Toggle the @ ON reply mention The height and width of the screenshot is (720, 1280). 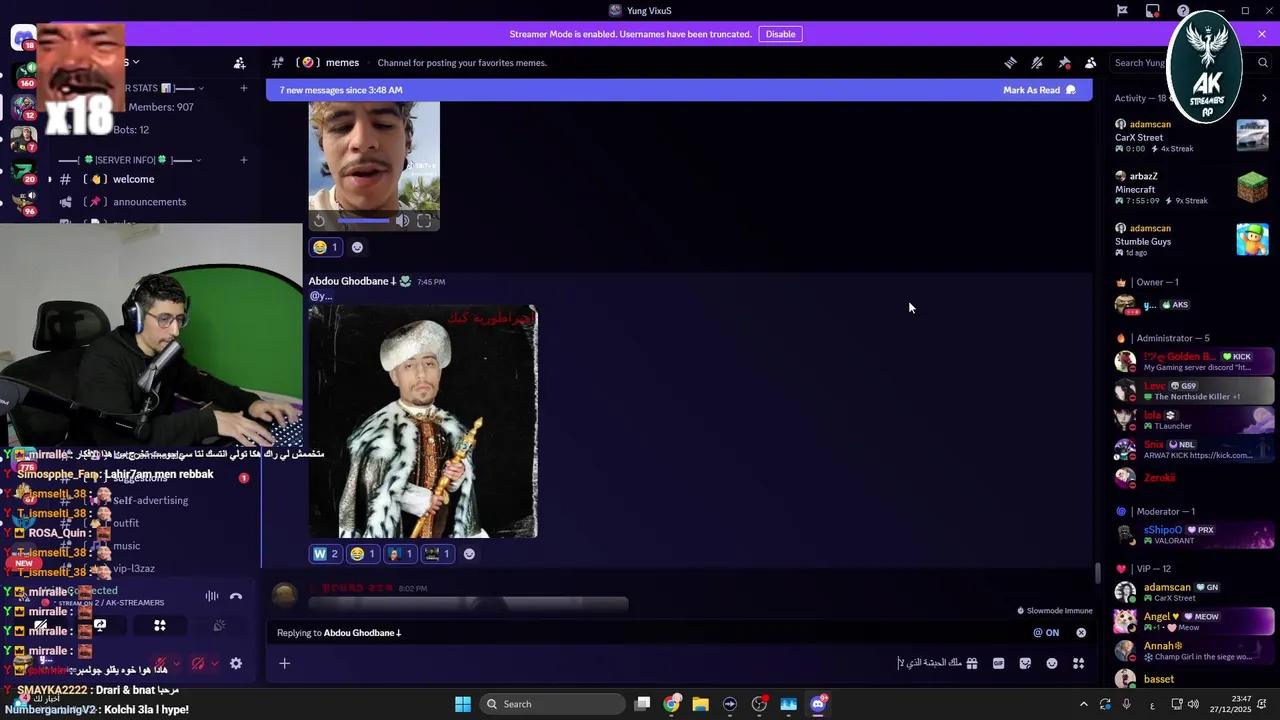click(x=1046, y=632)
